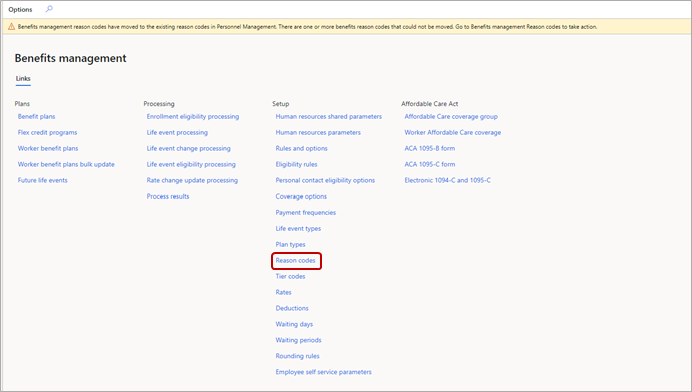Open Future life events
The width and height of the screenshot is (692, 392).
pyautogui.click(x=42, y=180)
